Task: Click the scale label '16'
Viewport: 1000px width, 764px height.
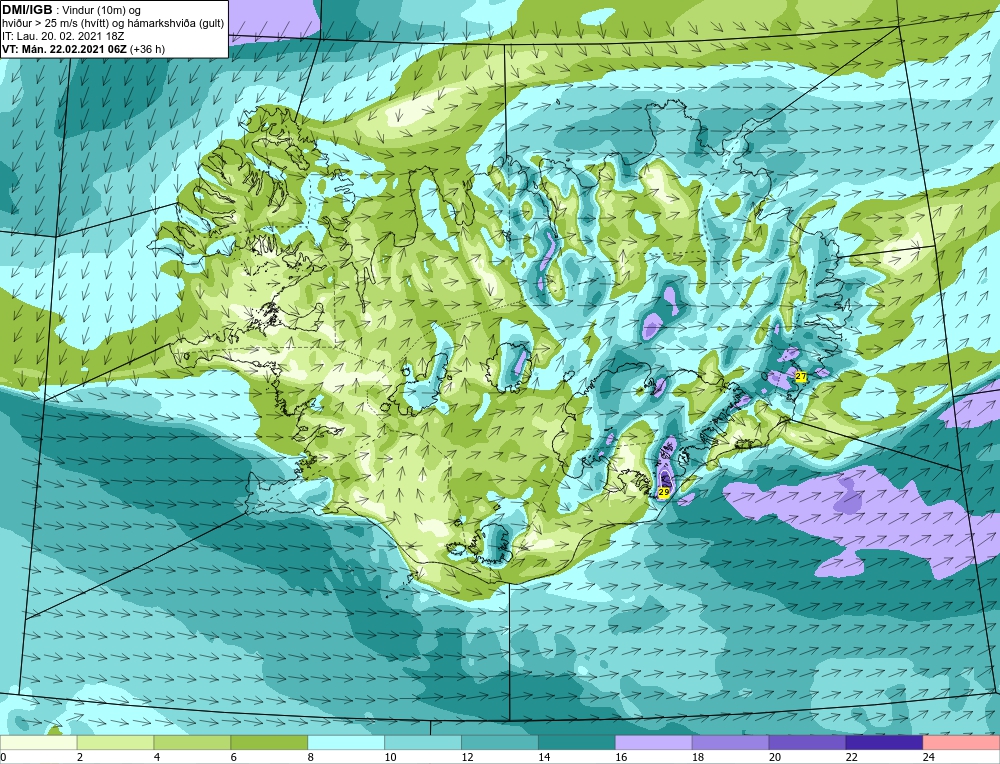Action: 621,757
